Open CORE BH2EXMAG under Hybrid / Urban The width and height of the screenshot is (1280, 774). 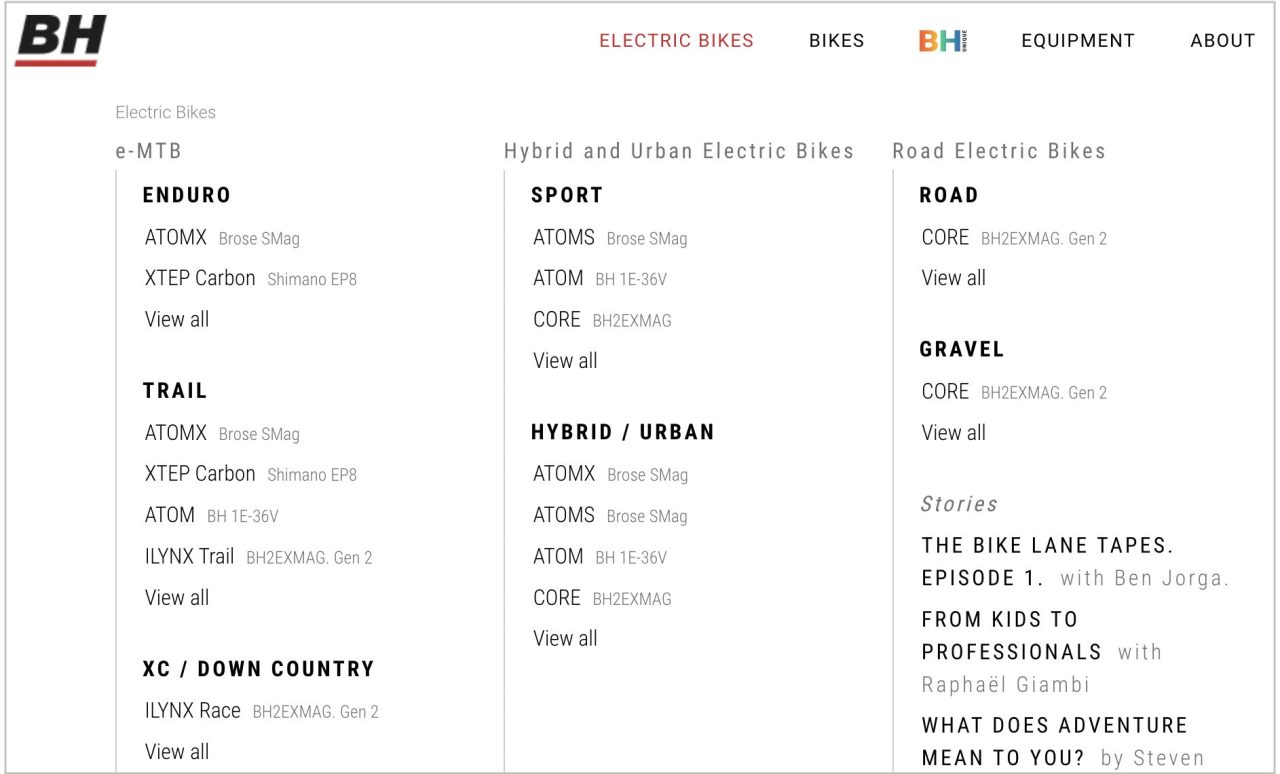click(x=602, y=598)
